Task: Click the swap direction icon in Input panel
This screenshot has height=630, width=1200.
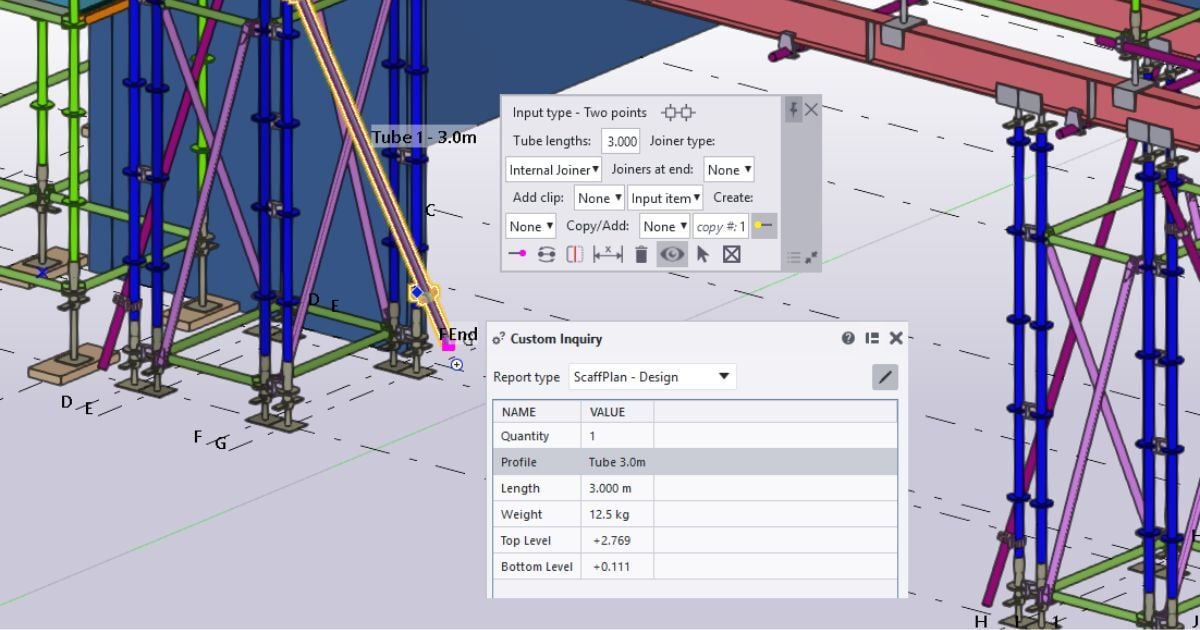Action: (x=545, y=254)
